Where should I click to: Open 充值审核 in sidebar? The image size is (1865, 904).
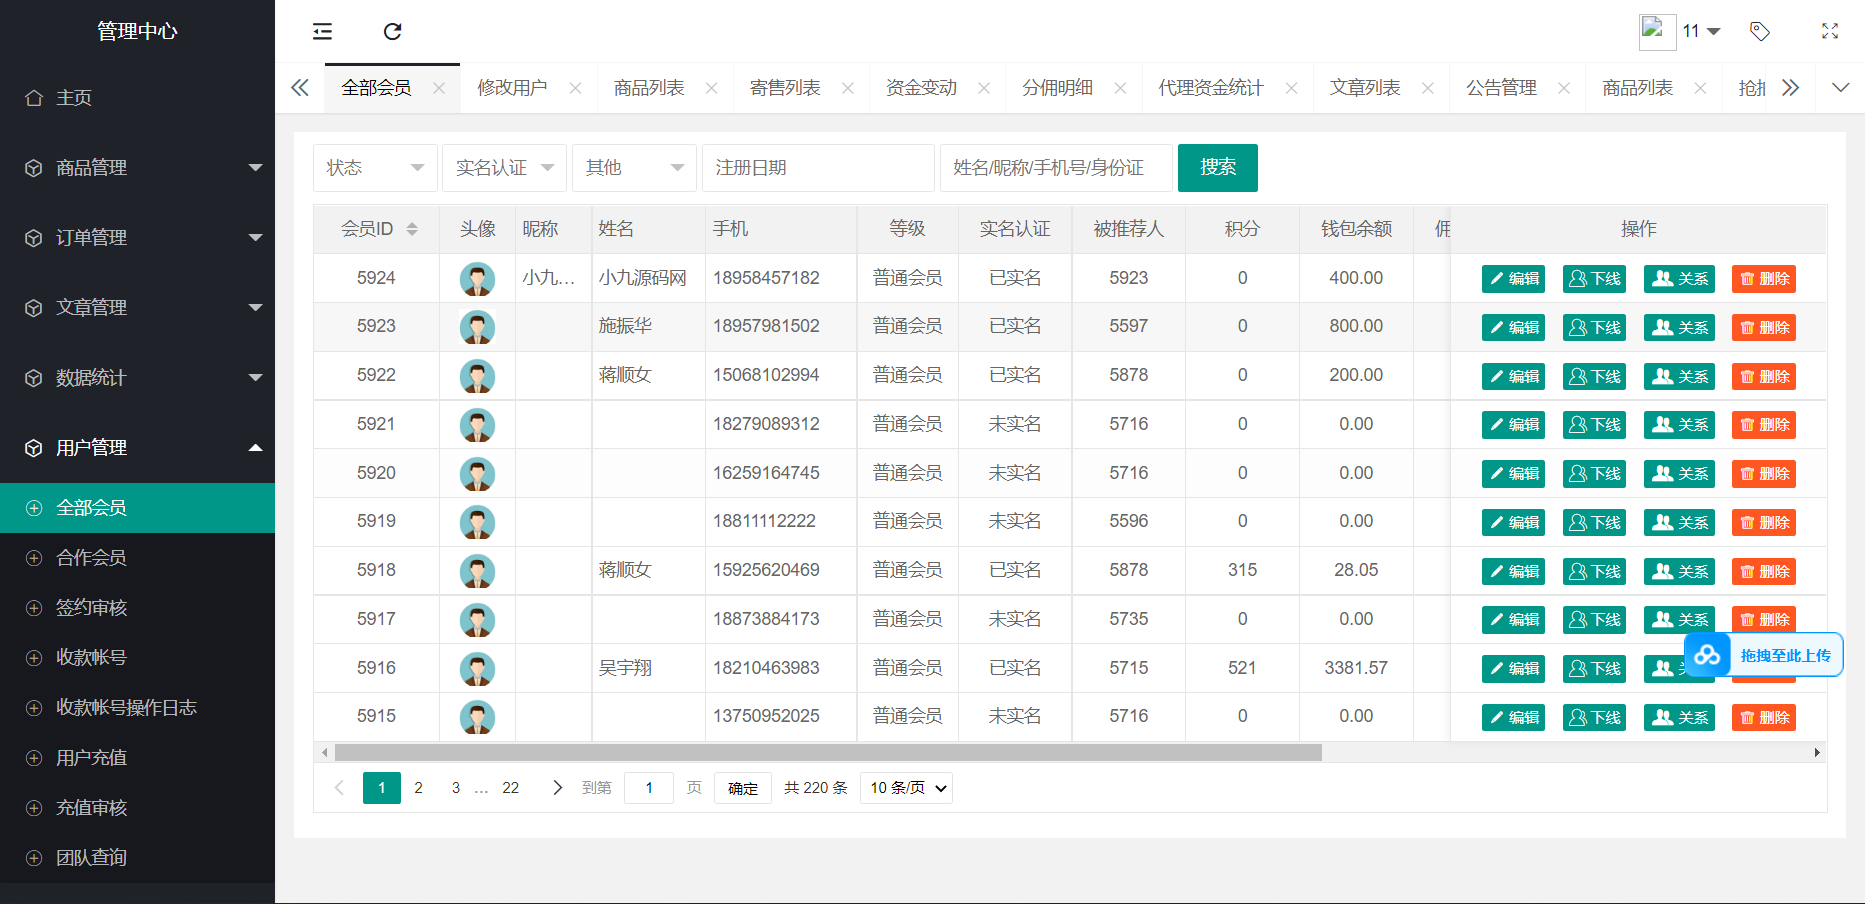[137, 808]
